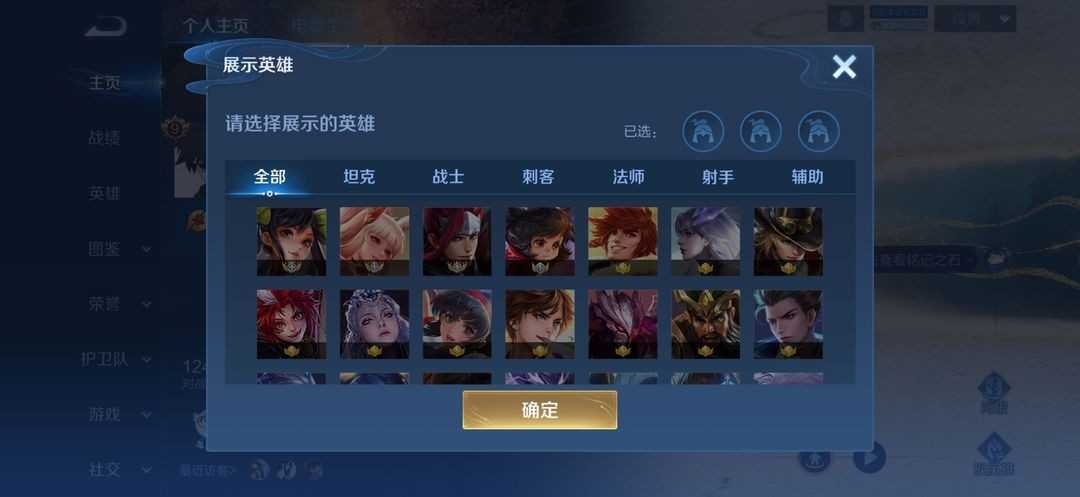The height and width of the screenshot is (497, 1080).
Task: Switch to the 坦克 tab
Action: tap(359, 177)
